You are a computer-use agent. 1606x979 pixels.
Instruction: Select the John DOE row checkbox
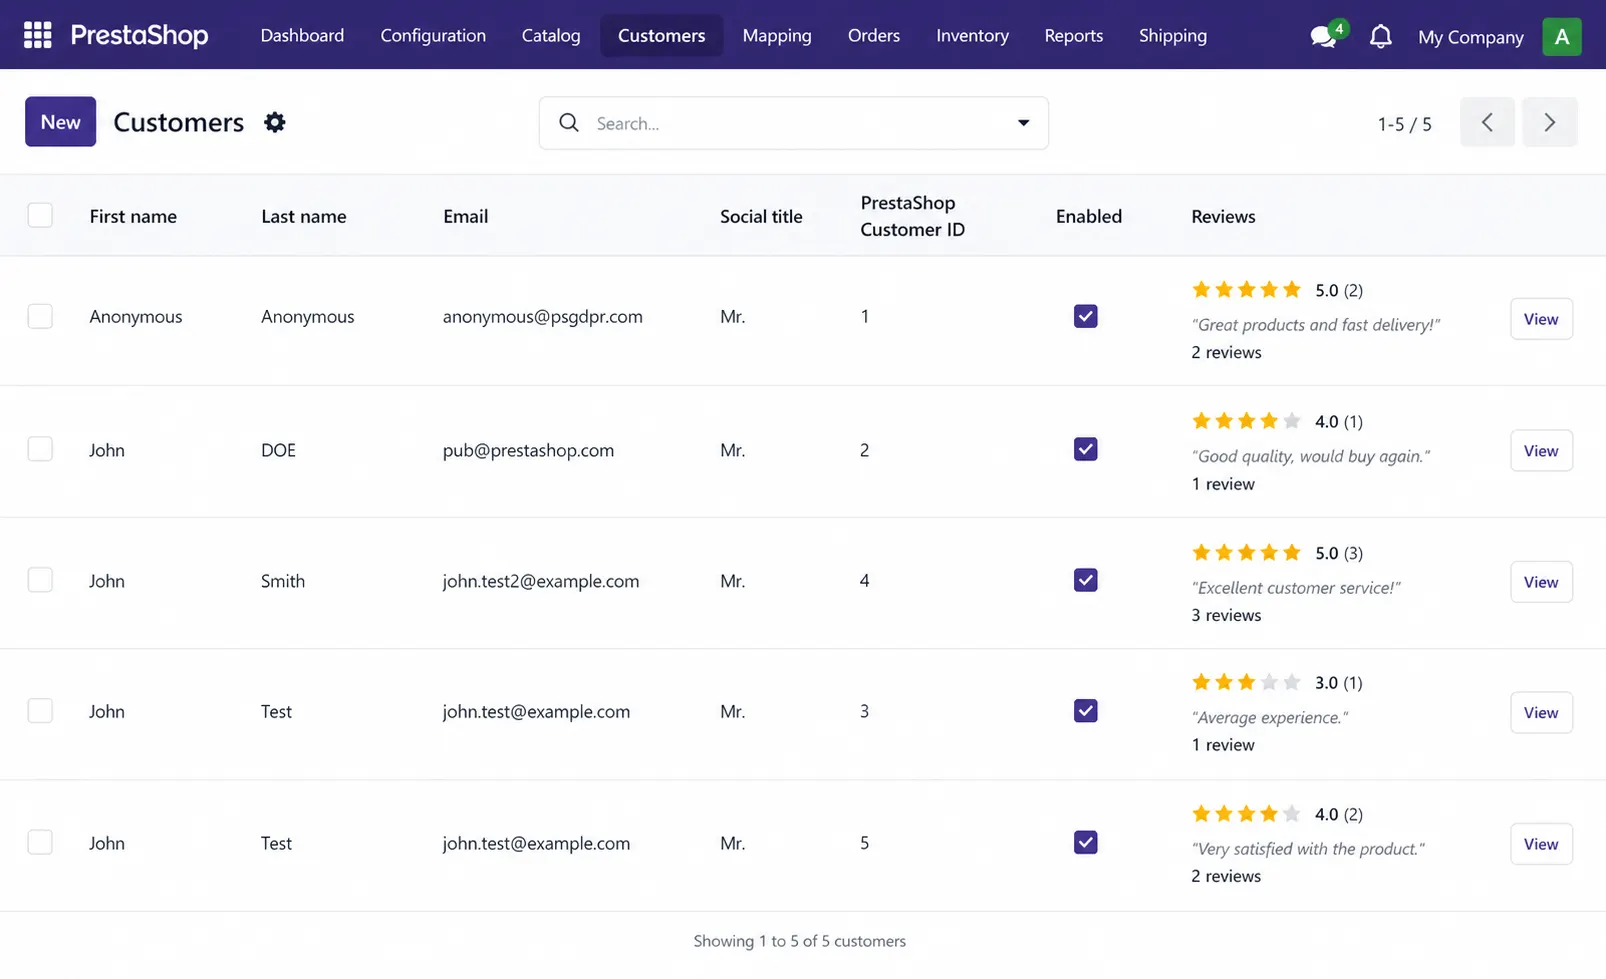point(40,449)
